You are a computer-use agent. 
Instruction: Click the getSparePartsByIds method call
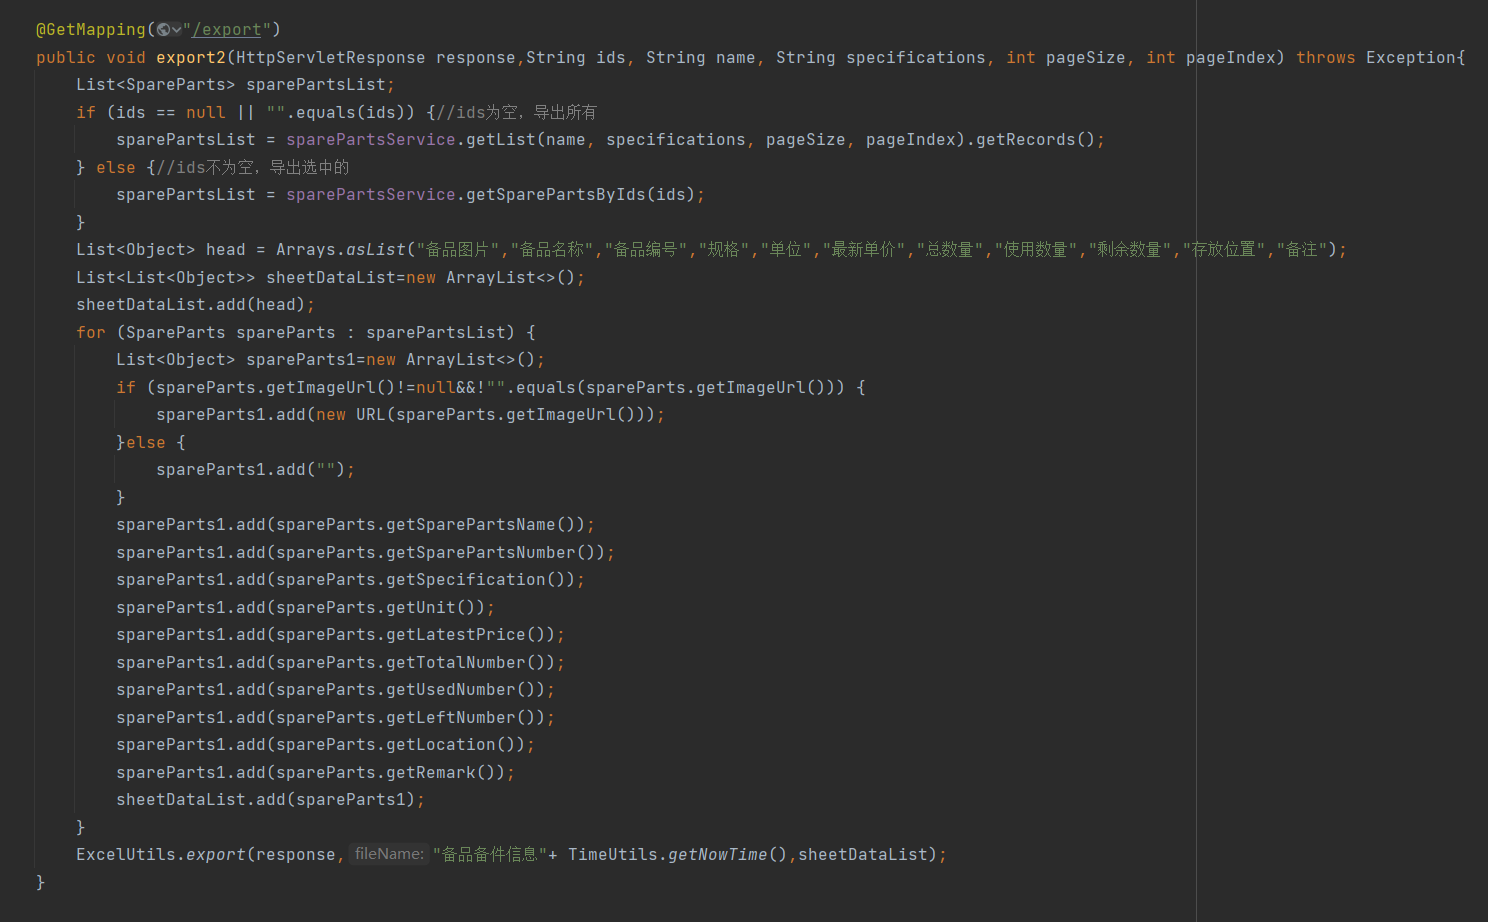556,194
